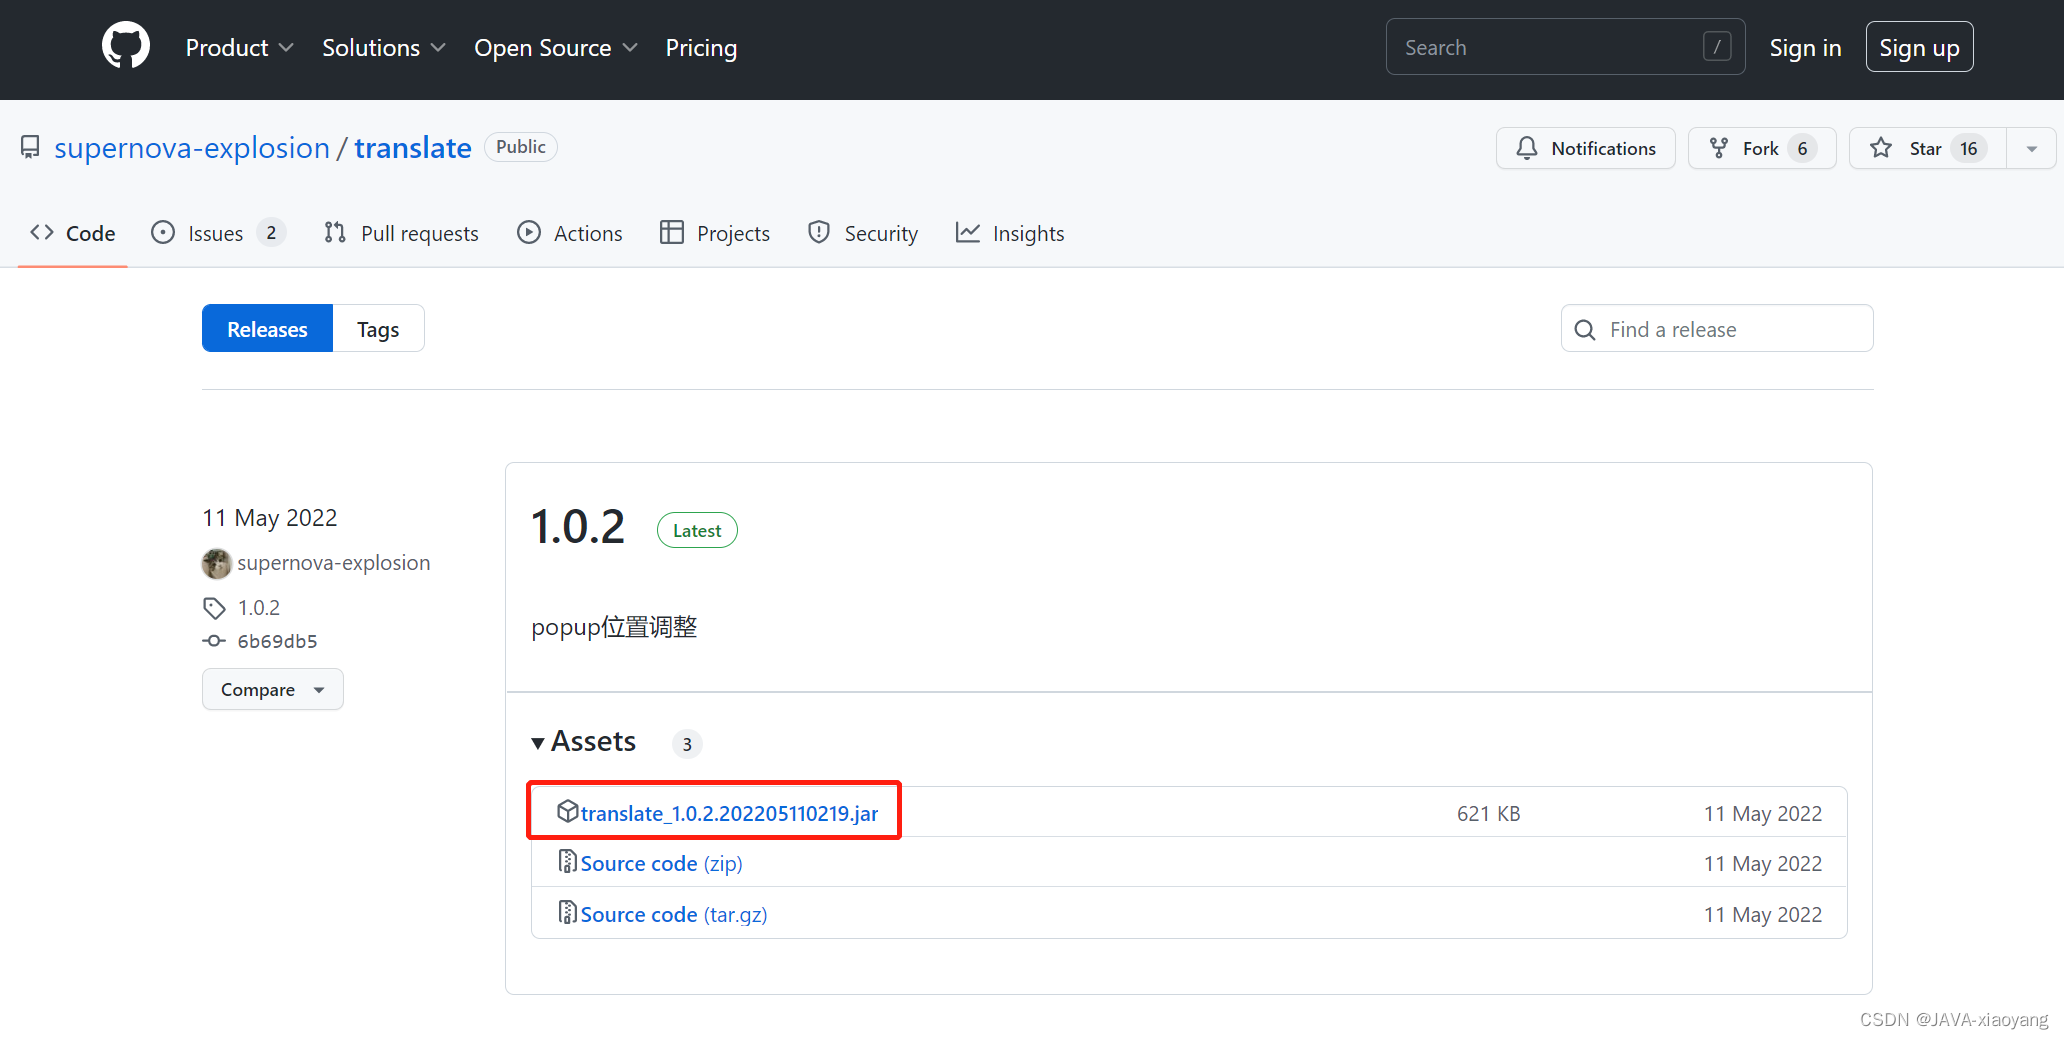This screenshot has width=2064, height=1039.
Task: Open the Insights tab
Action: click(x=1010, y=233)
